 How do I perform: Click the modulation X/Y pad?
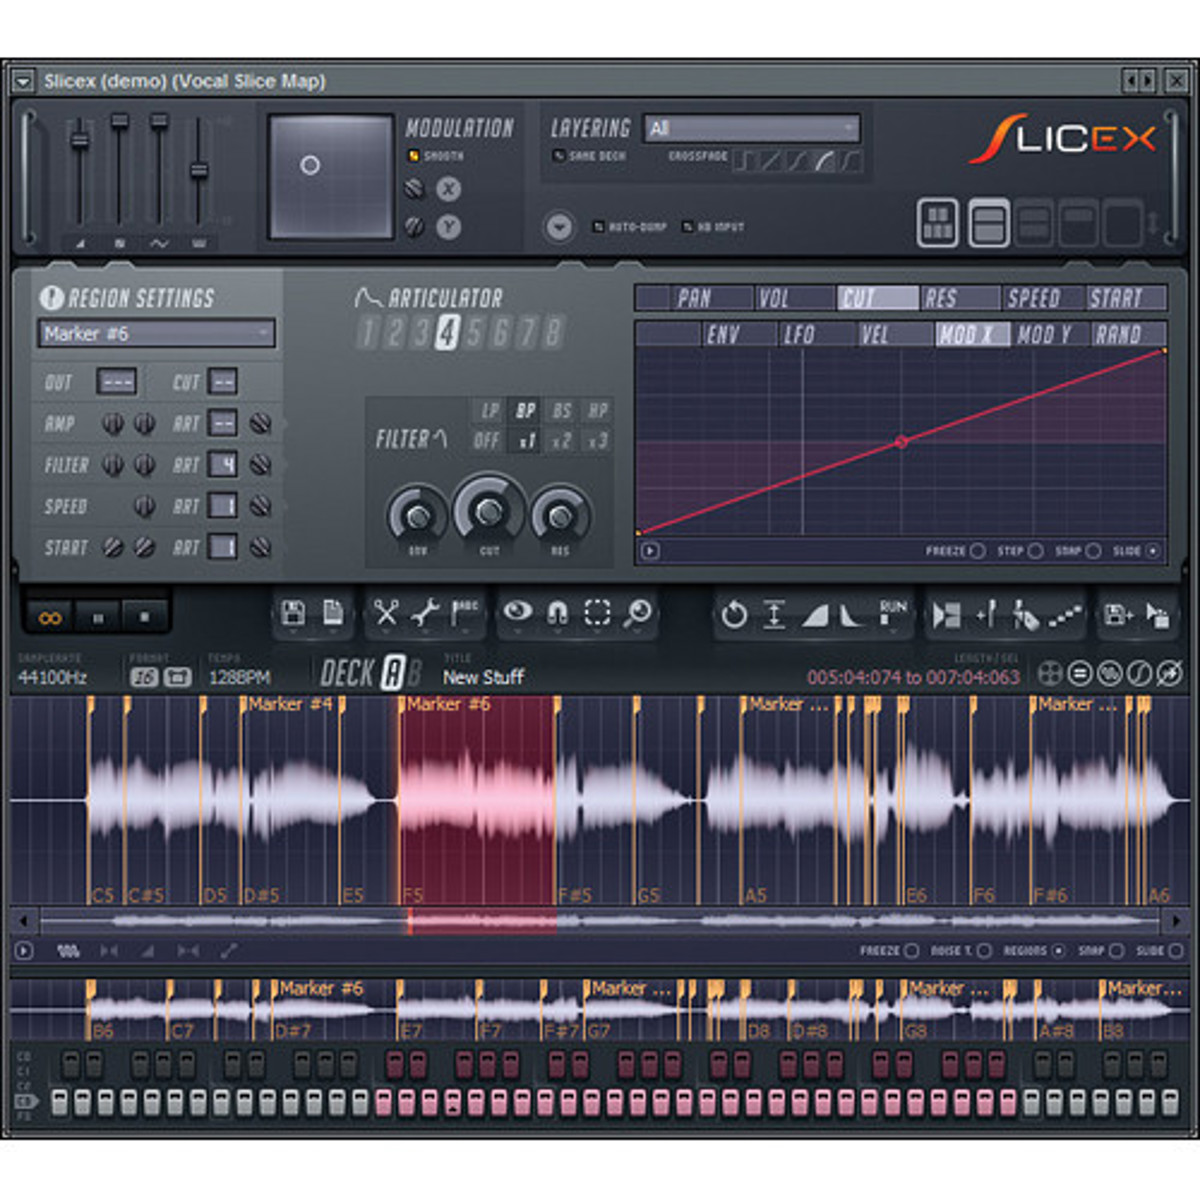[x=330, y=176]
